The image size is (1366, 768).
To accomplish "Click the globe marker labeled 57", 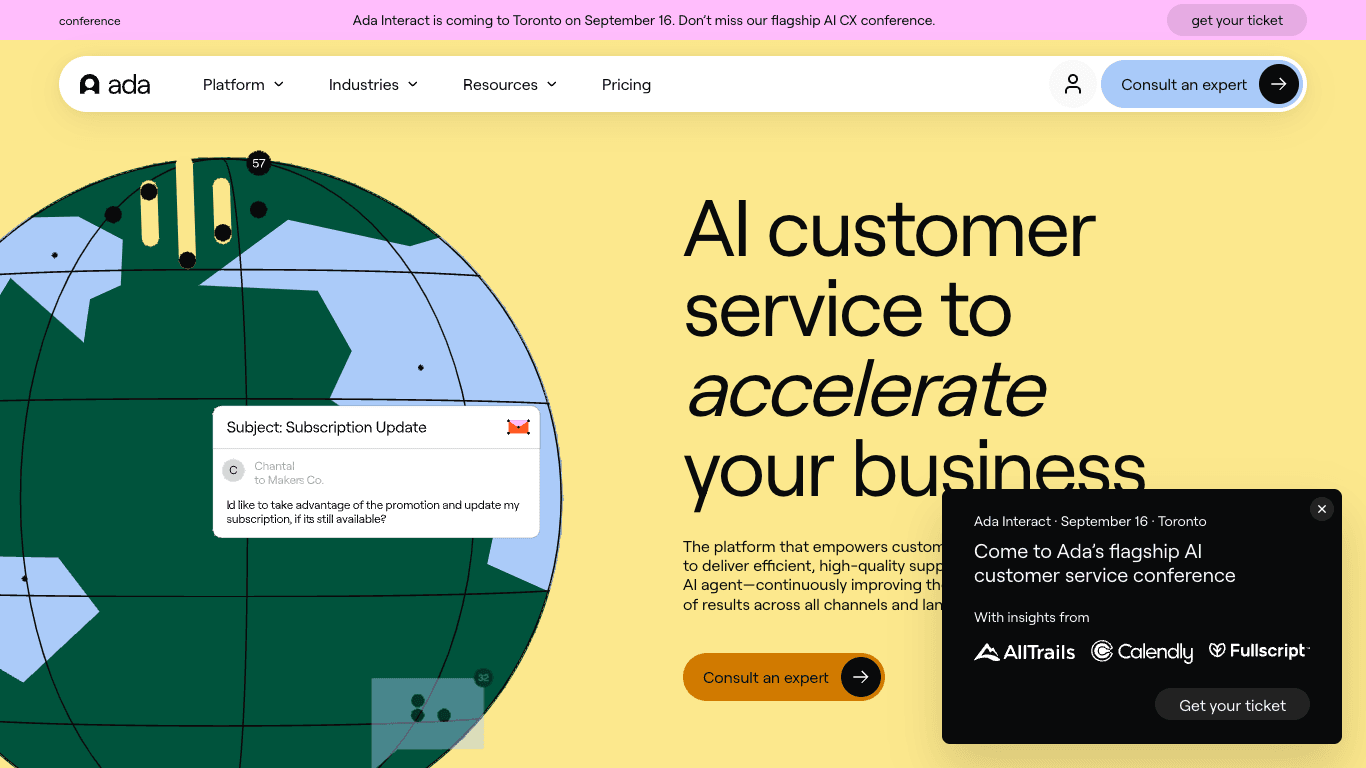I will click(259, 163).
